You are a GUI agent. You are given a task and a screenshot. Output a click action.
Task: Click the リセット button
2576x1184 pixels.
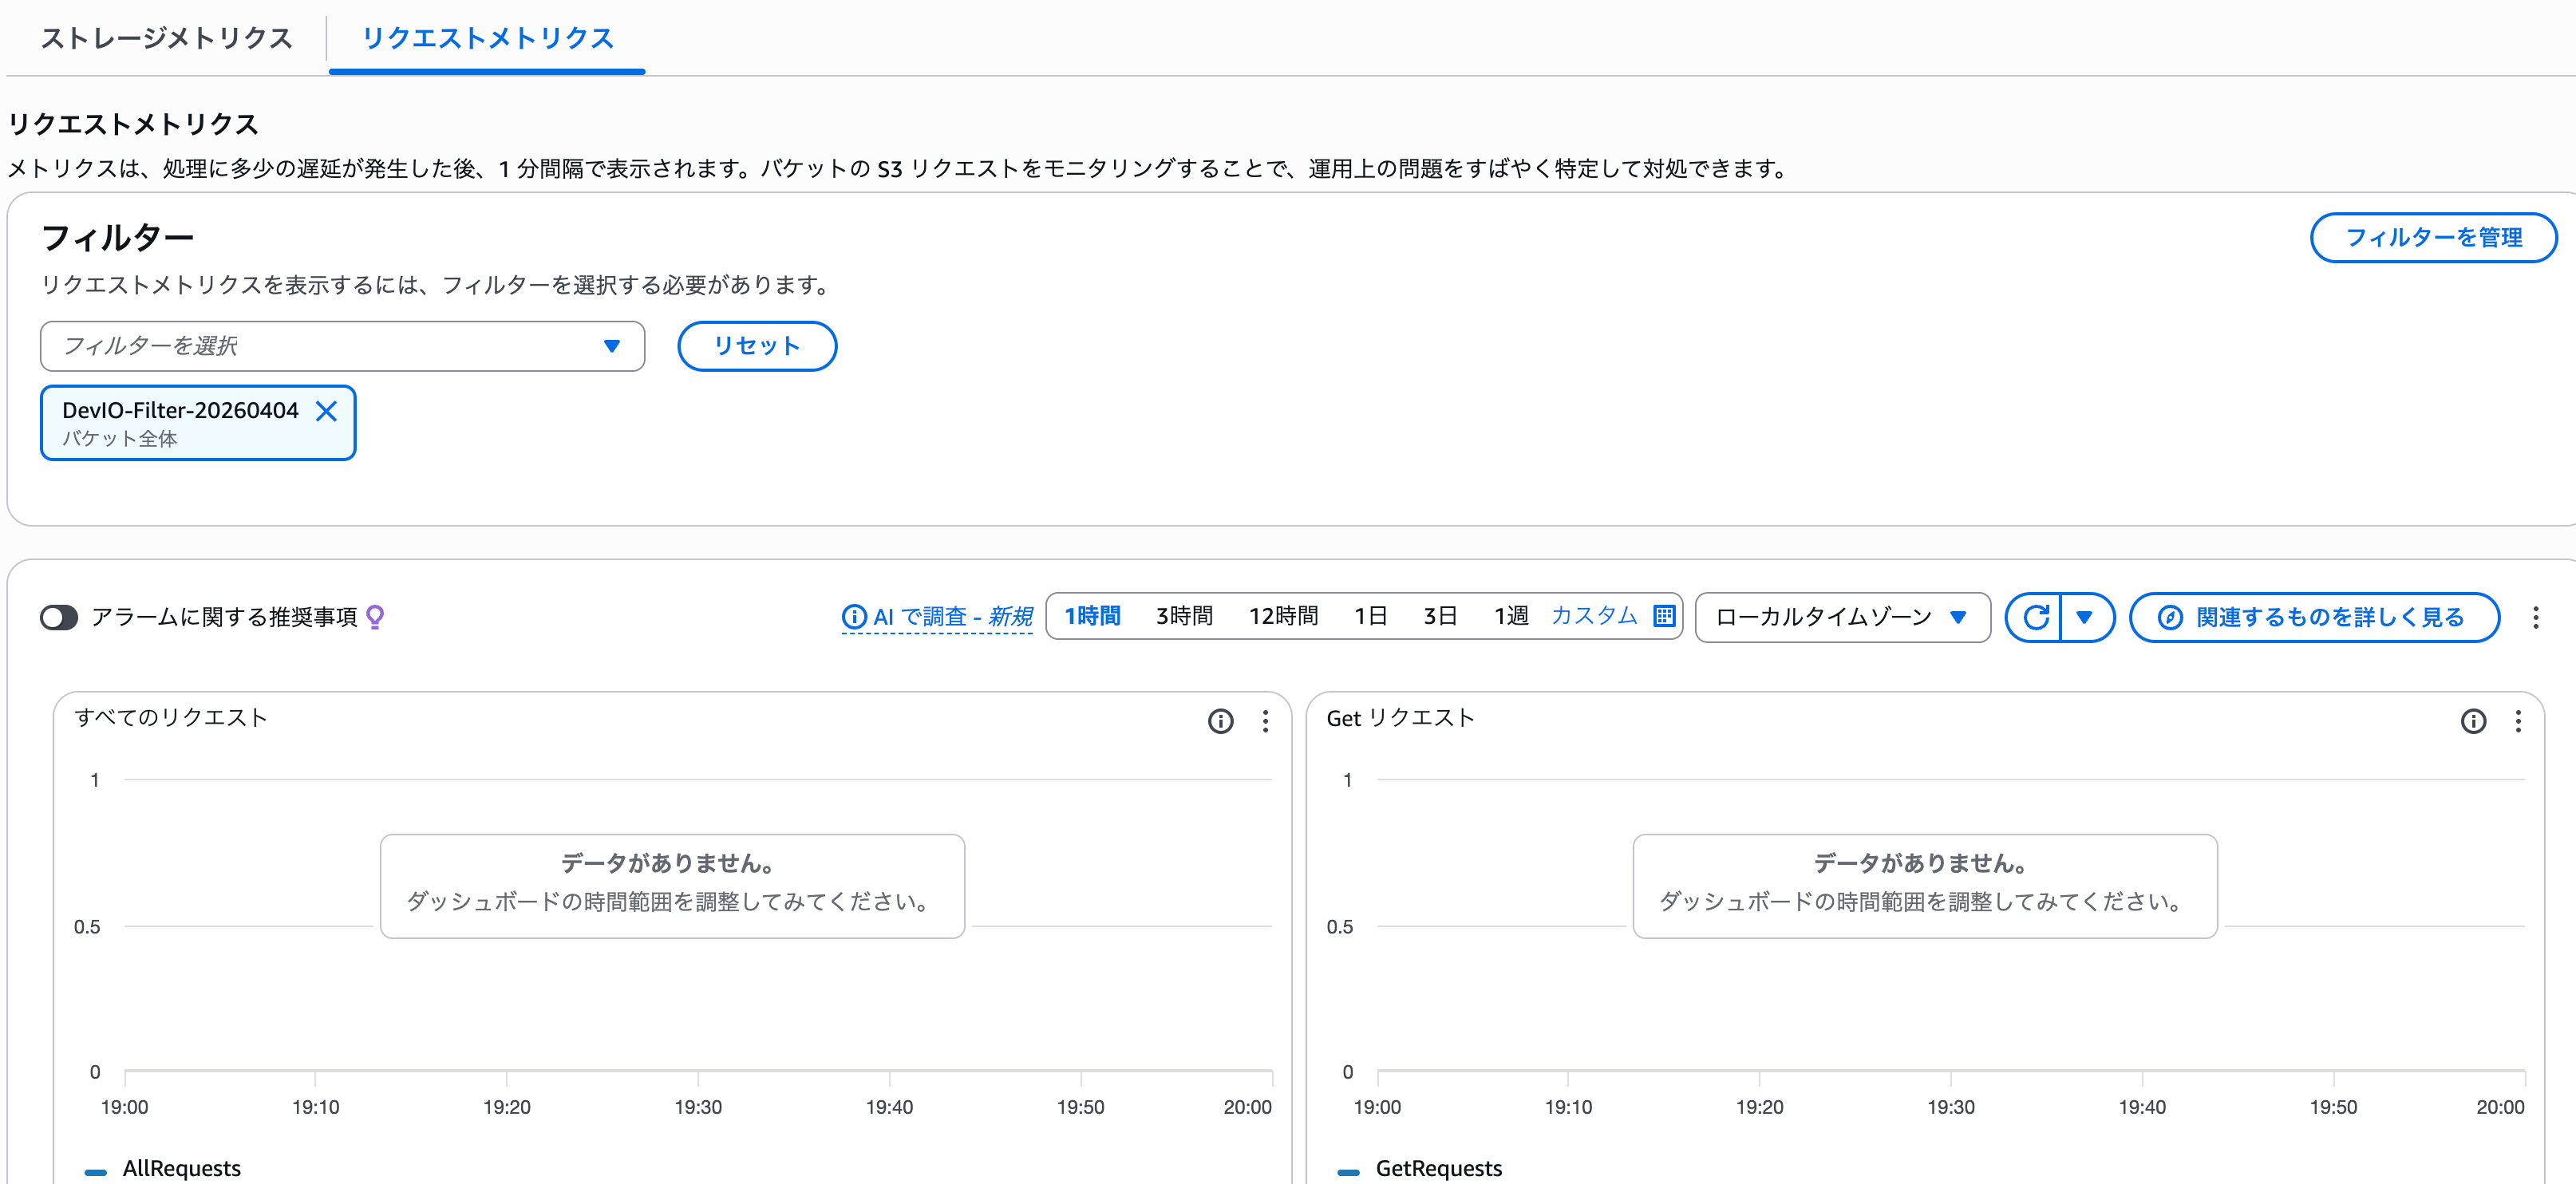click(757, 346)
